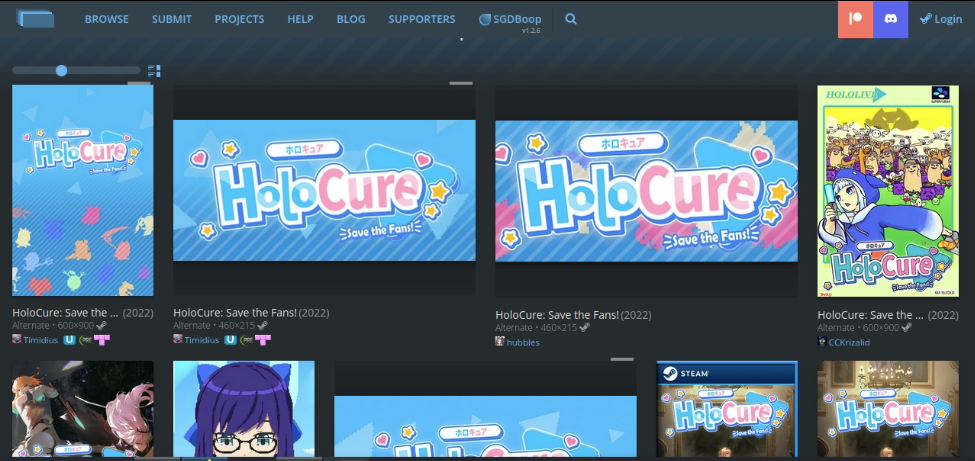This screenshot has width=975, height=461.
Task: Click the blue U badge under first grid
Action: tap(70, 340)
